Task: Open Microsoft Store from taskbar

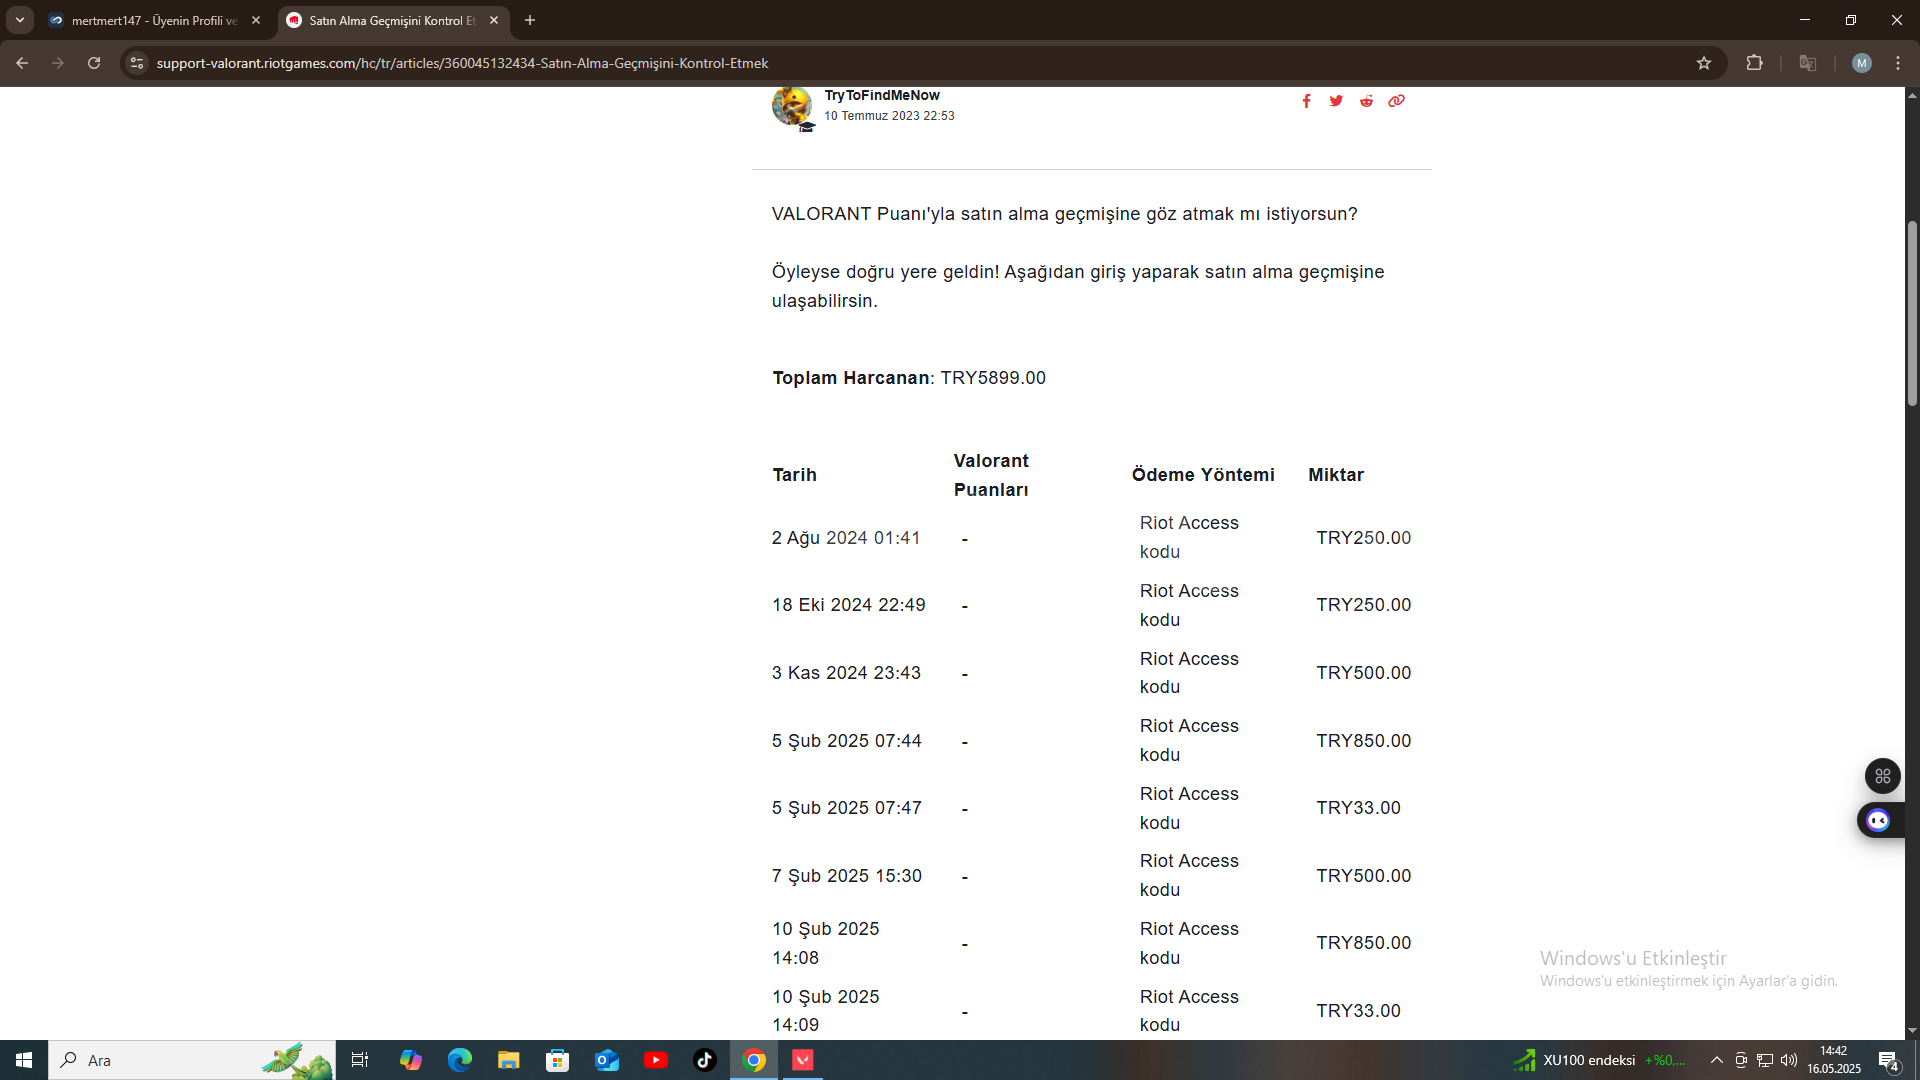Action: (x=557, y=1060)
